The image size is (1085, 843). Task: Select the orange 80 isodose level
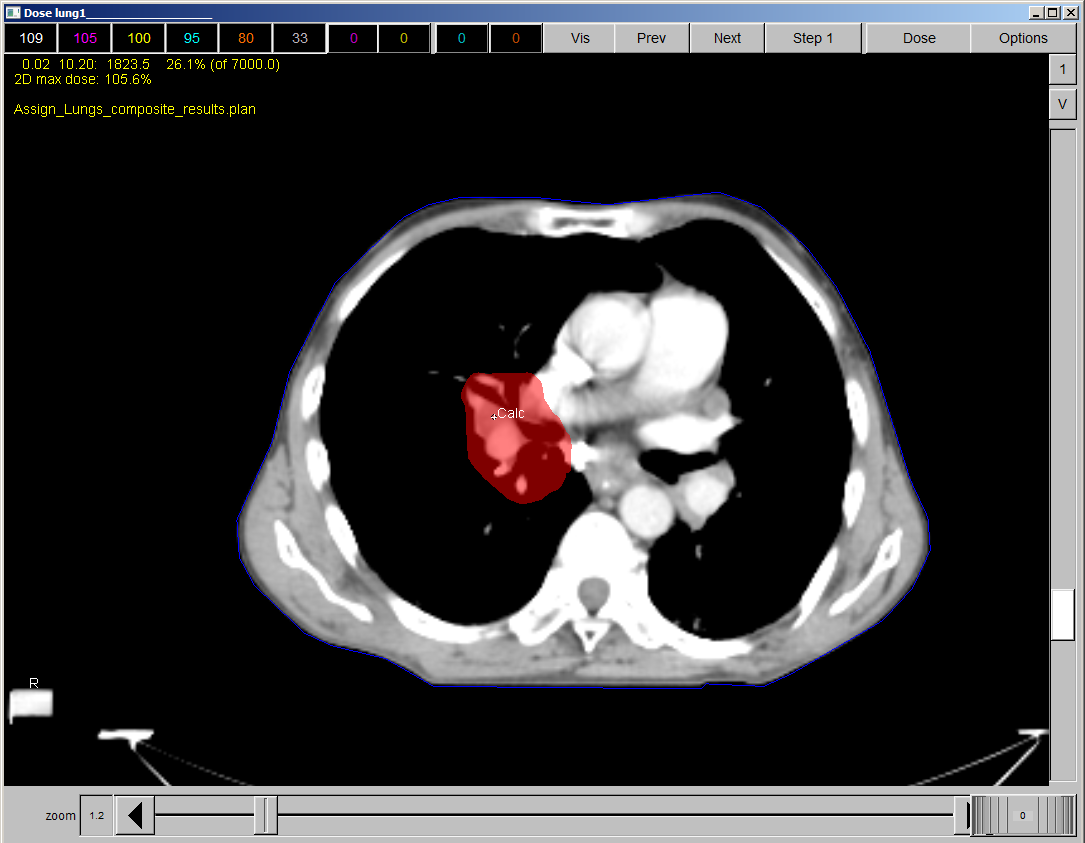[x=246, y=39]
